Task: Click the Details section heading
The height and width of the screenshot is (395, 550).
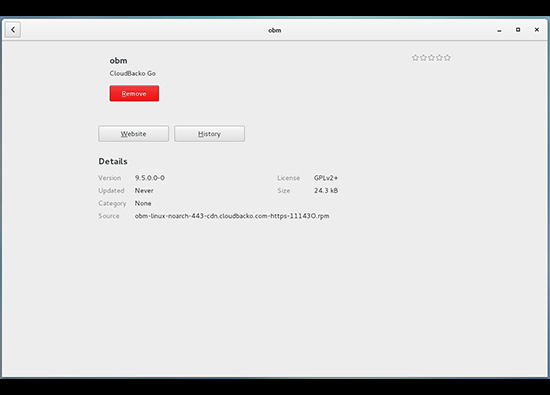Action: (x=113, y=161)
